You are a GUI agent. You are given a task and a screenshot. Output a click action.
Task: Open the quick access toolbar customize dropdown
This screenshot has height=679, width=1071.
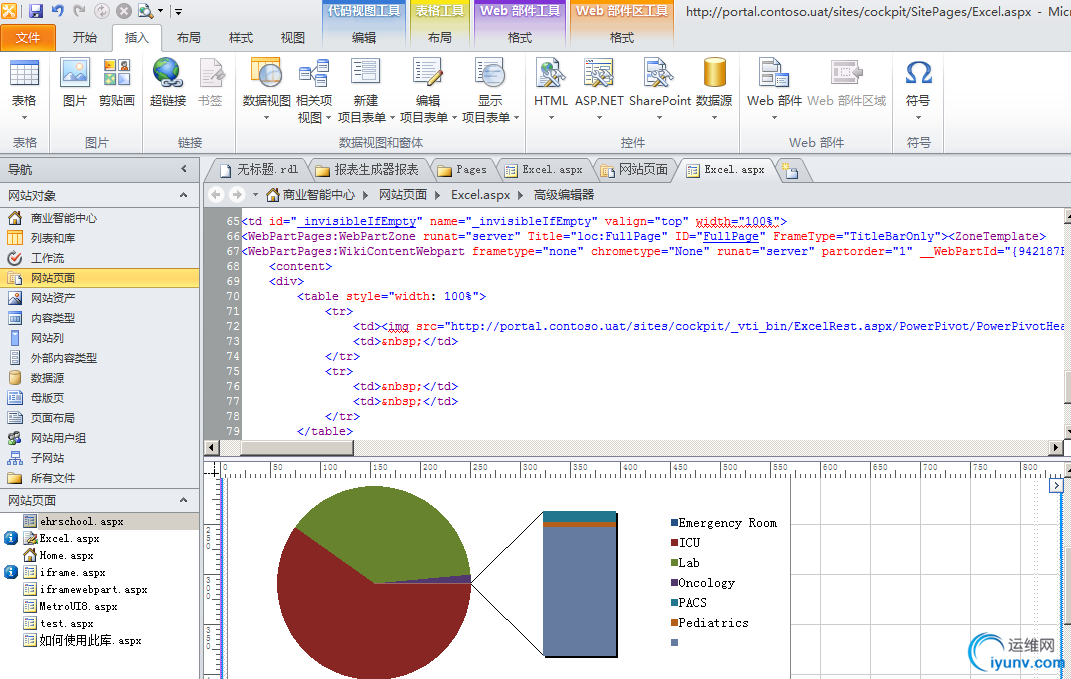point(178,12)
